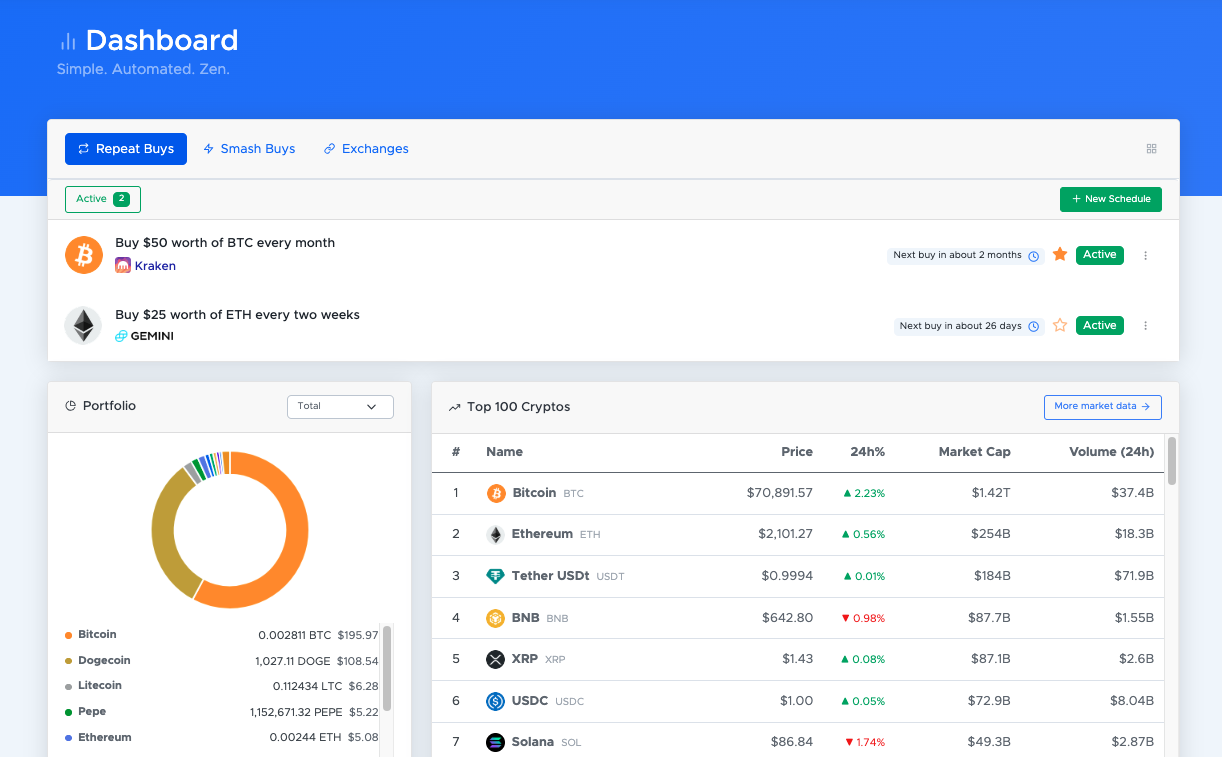Open the three-dot menu on the ETH schedule
The height and width of the screenshot is (757, 1222).
1145,325
